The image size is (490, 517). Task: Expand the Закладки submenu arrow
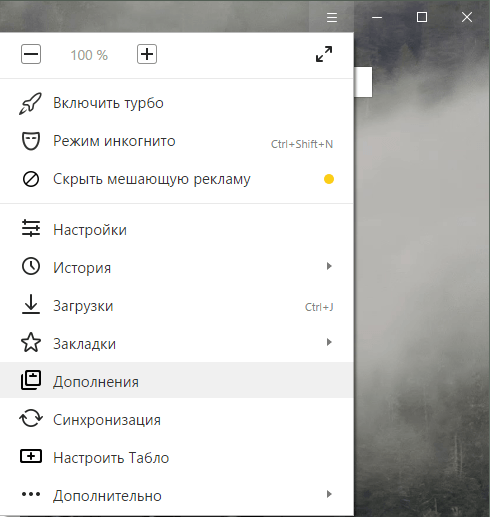point(329,342)
